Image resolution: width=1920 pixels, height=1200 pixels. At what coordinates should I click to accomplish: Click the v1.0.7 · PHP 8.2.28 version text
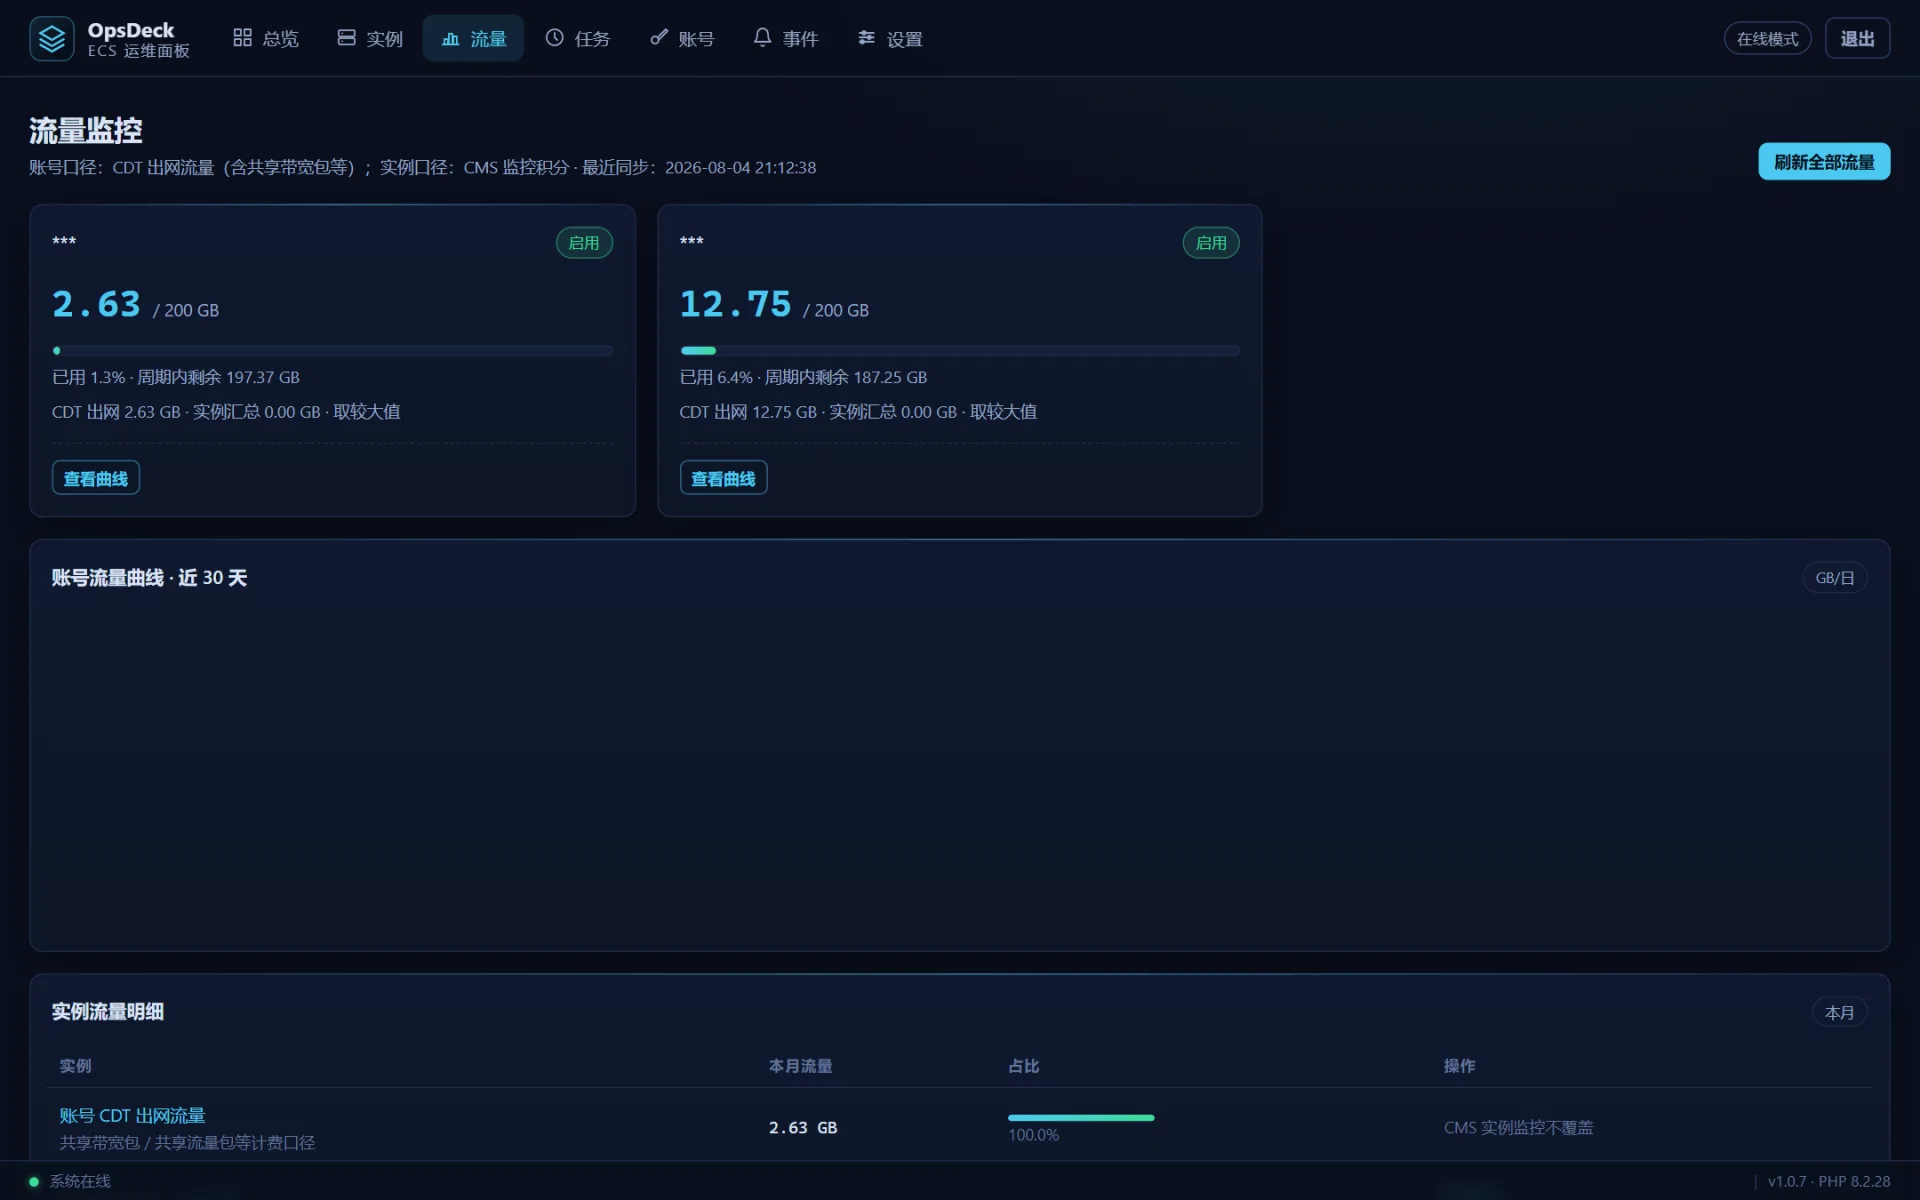click(x=1829, y=1182)
